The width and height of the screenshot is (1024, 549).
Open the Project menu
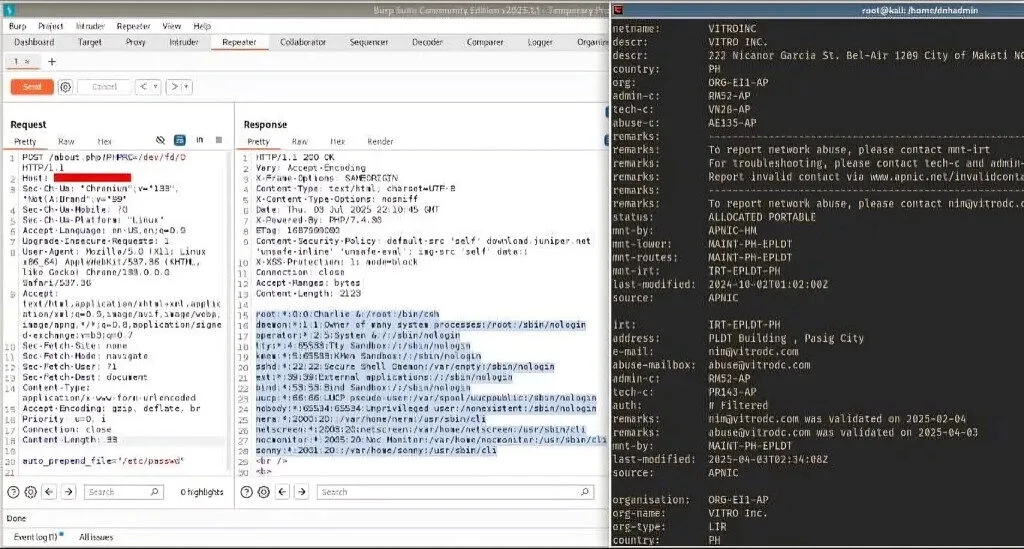(50, 26)
